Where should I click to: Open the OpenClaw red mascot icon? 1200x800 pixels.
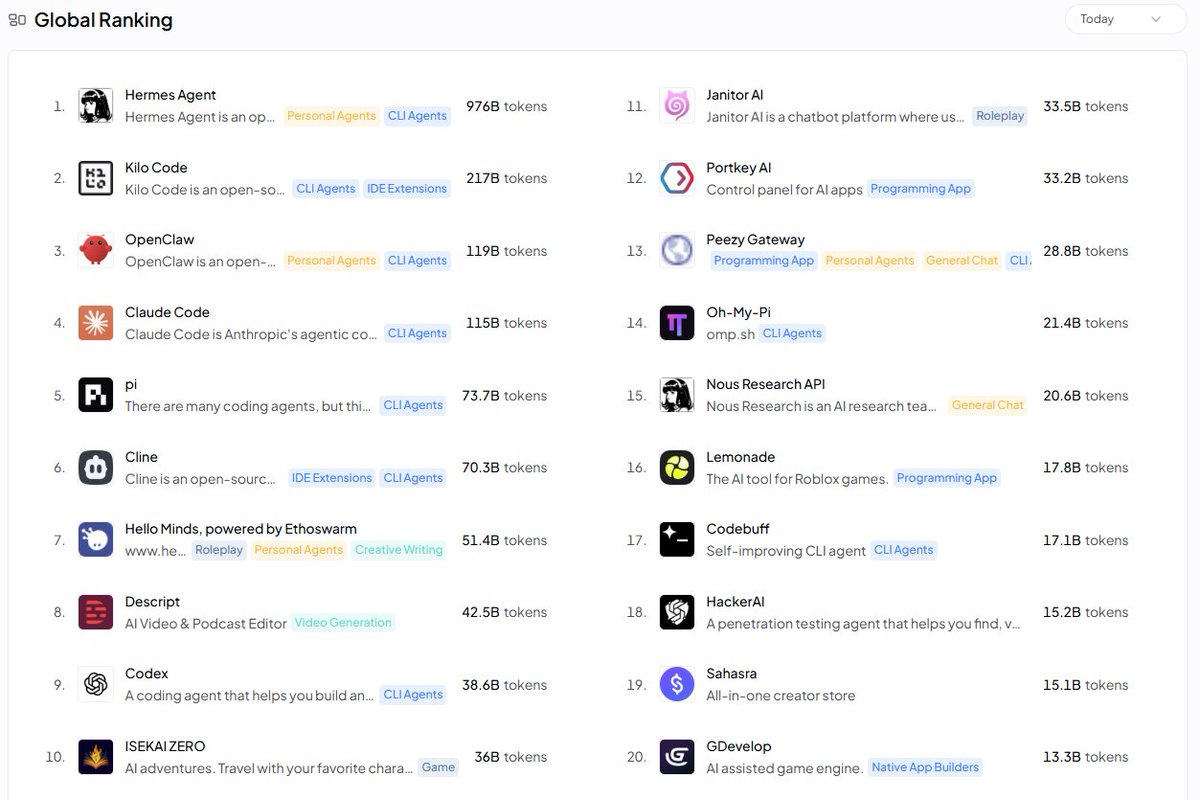96,250
